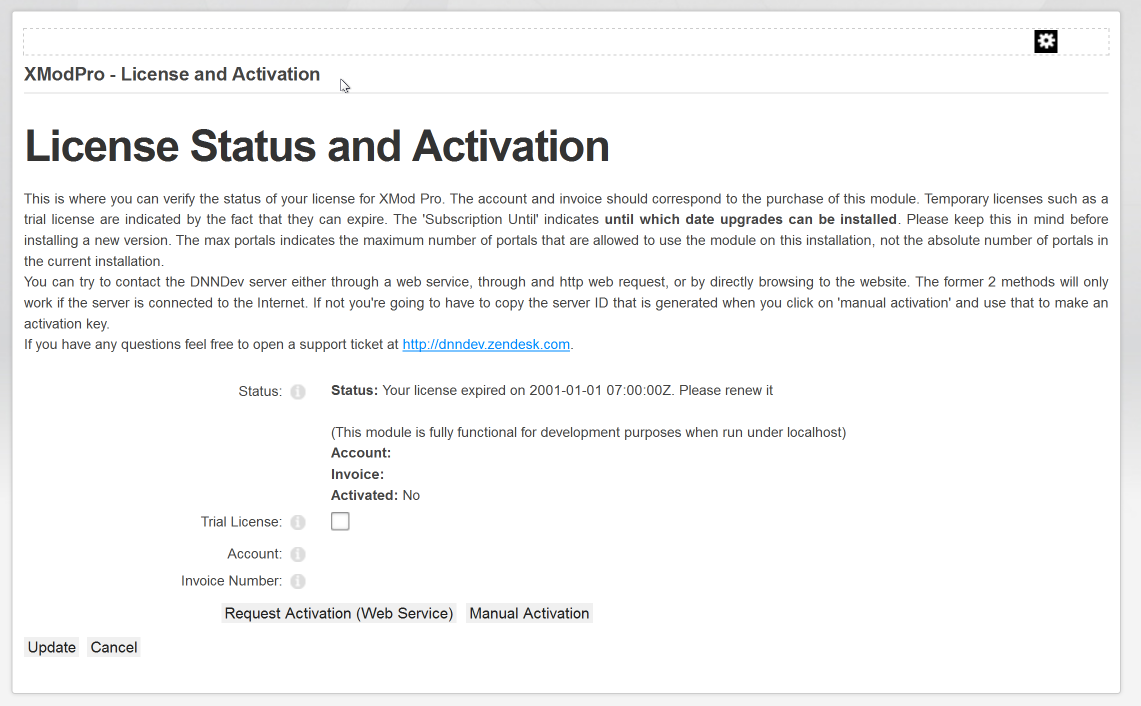The width and height of the screenshot is (1141, 706).
Task: Choose the Manual Activation button
Action: pos(529,614)
